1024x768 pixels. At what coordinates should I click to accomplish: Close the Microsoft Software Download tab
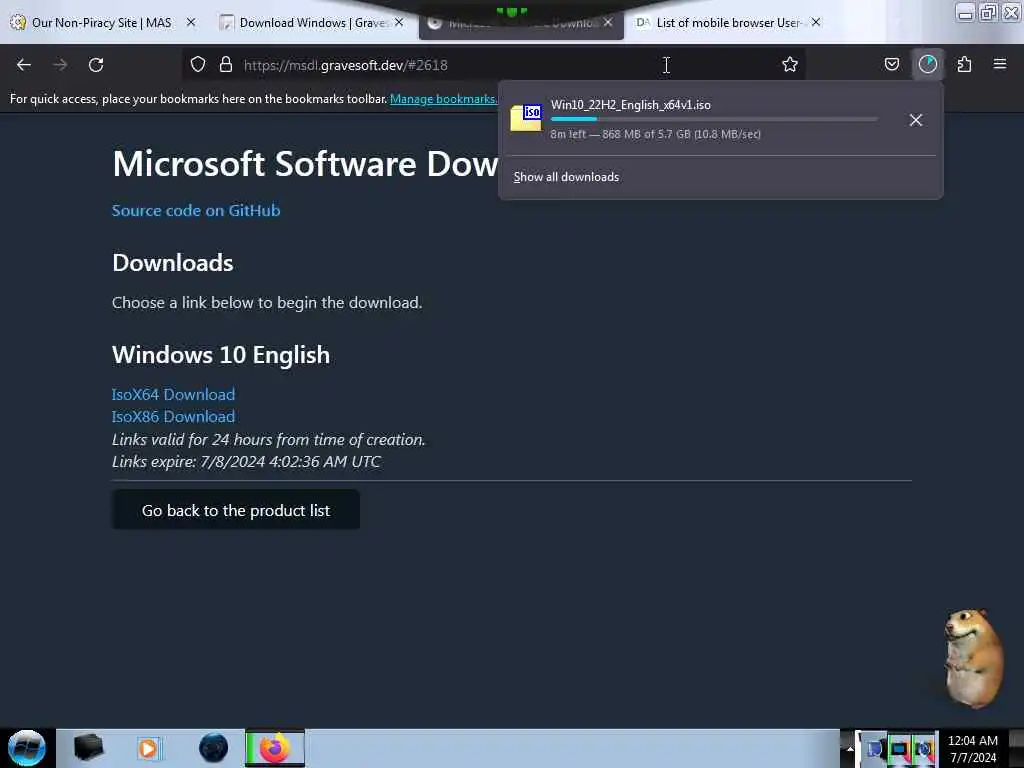pyautogui.click(x=608, y=22)
